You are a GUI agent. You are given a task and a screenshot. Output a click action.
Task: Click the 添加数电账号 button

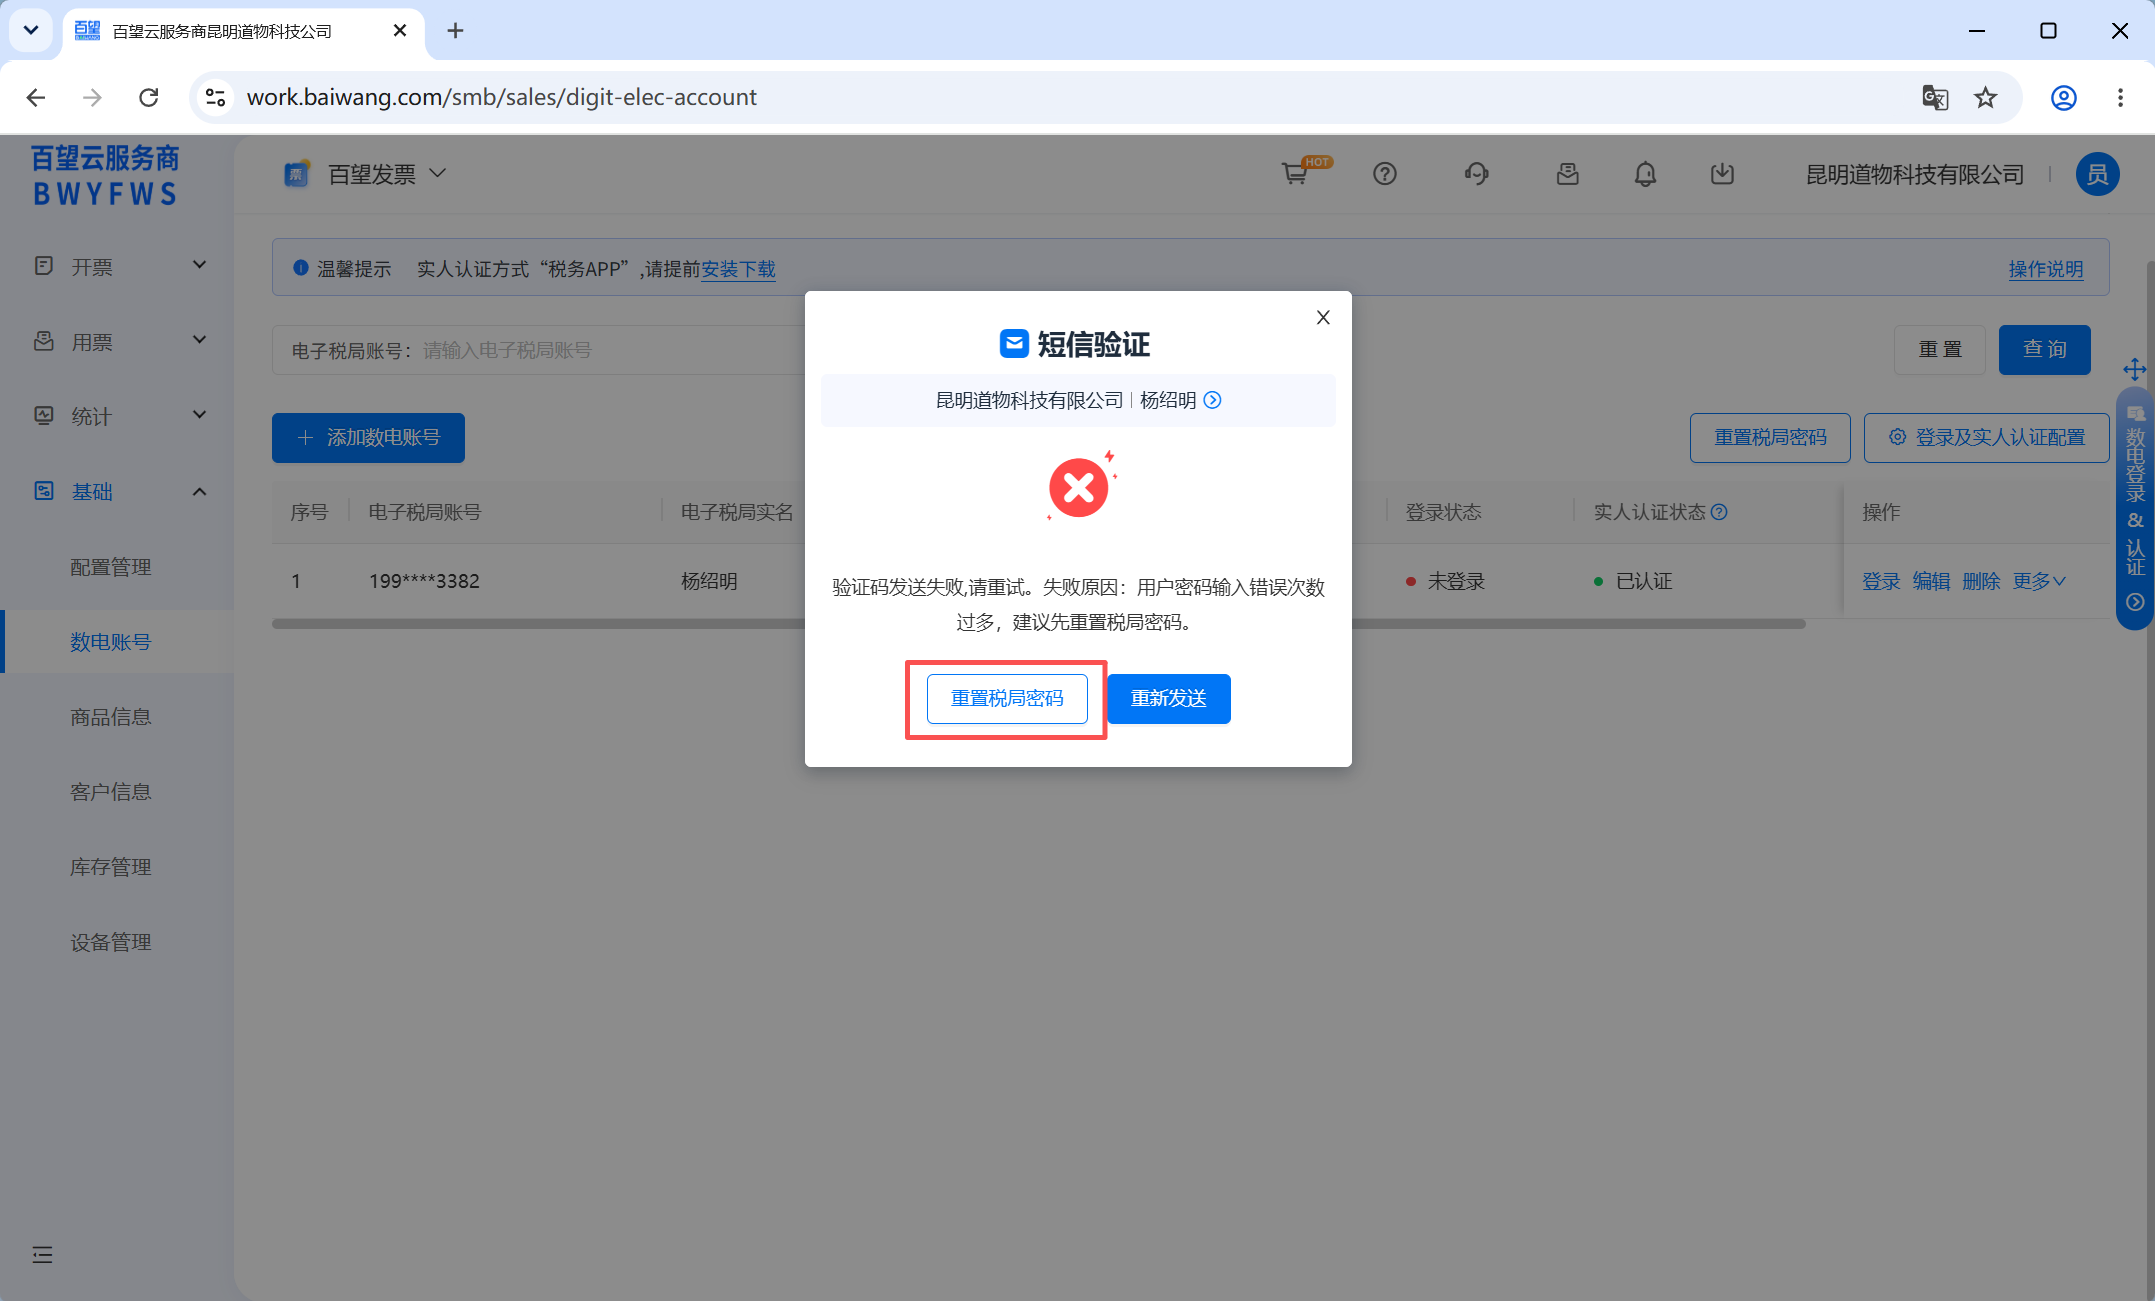point(368,438)
